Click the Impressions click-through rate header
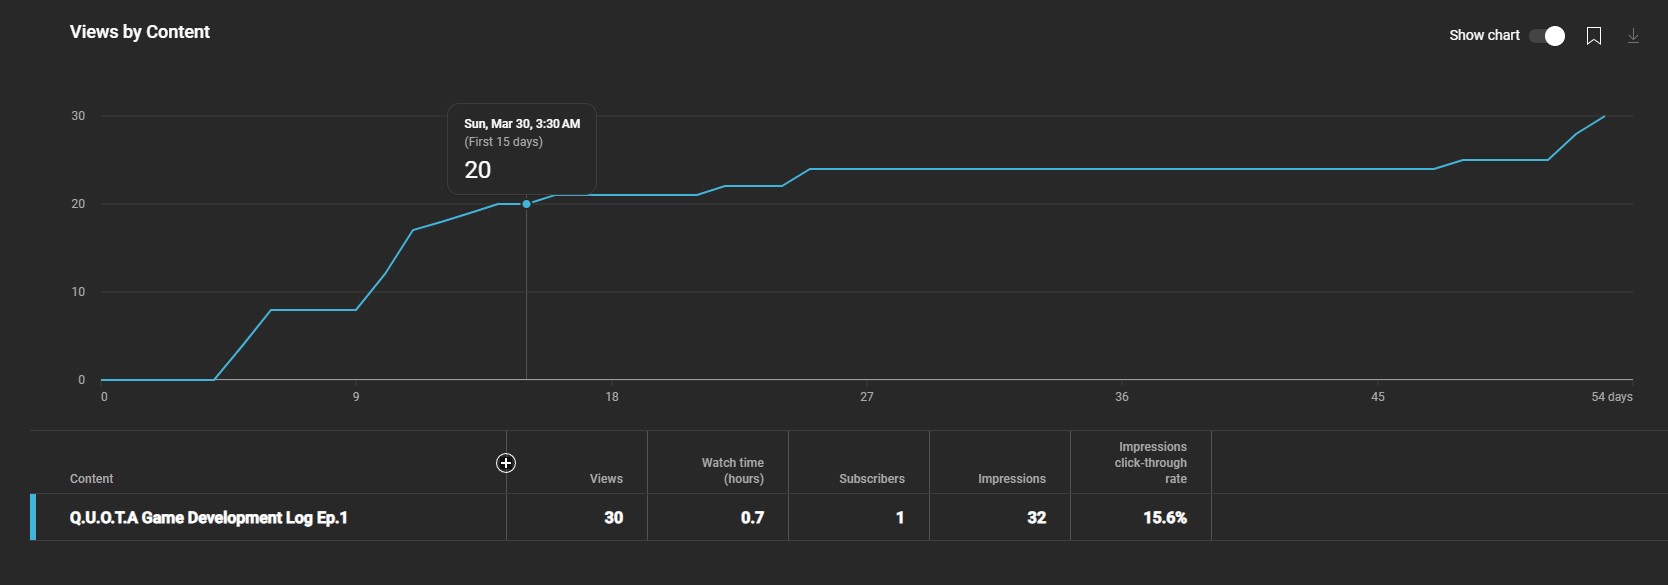Viewport: 1668px width, 585px height. click(1152, 463)
